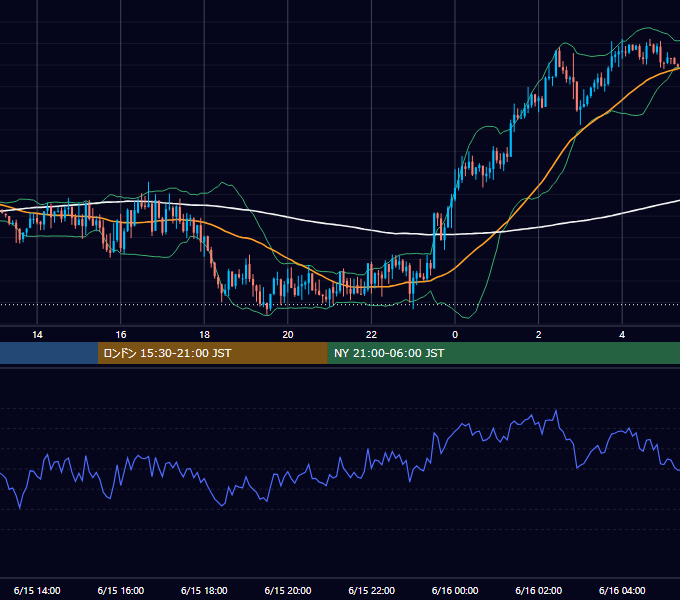Click the white dotted horizontal price level line
680x600 pixels.
(x=338, y=305)
